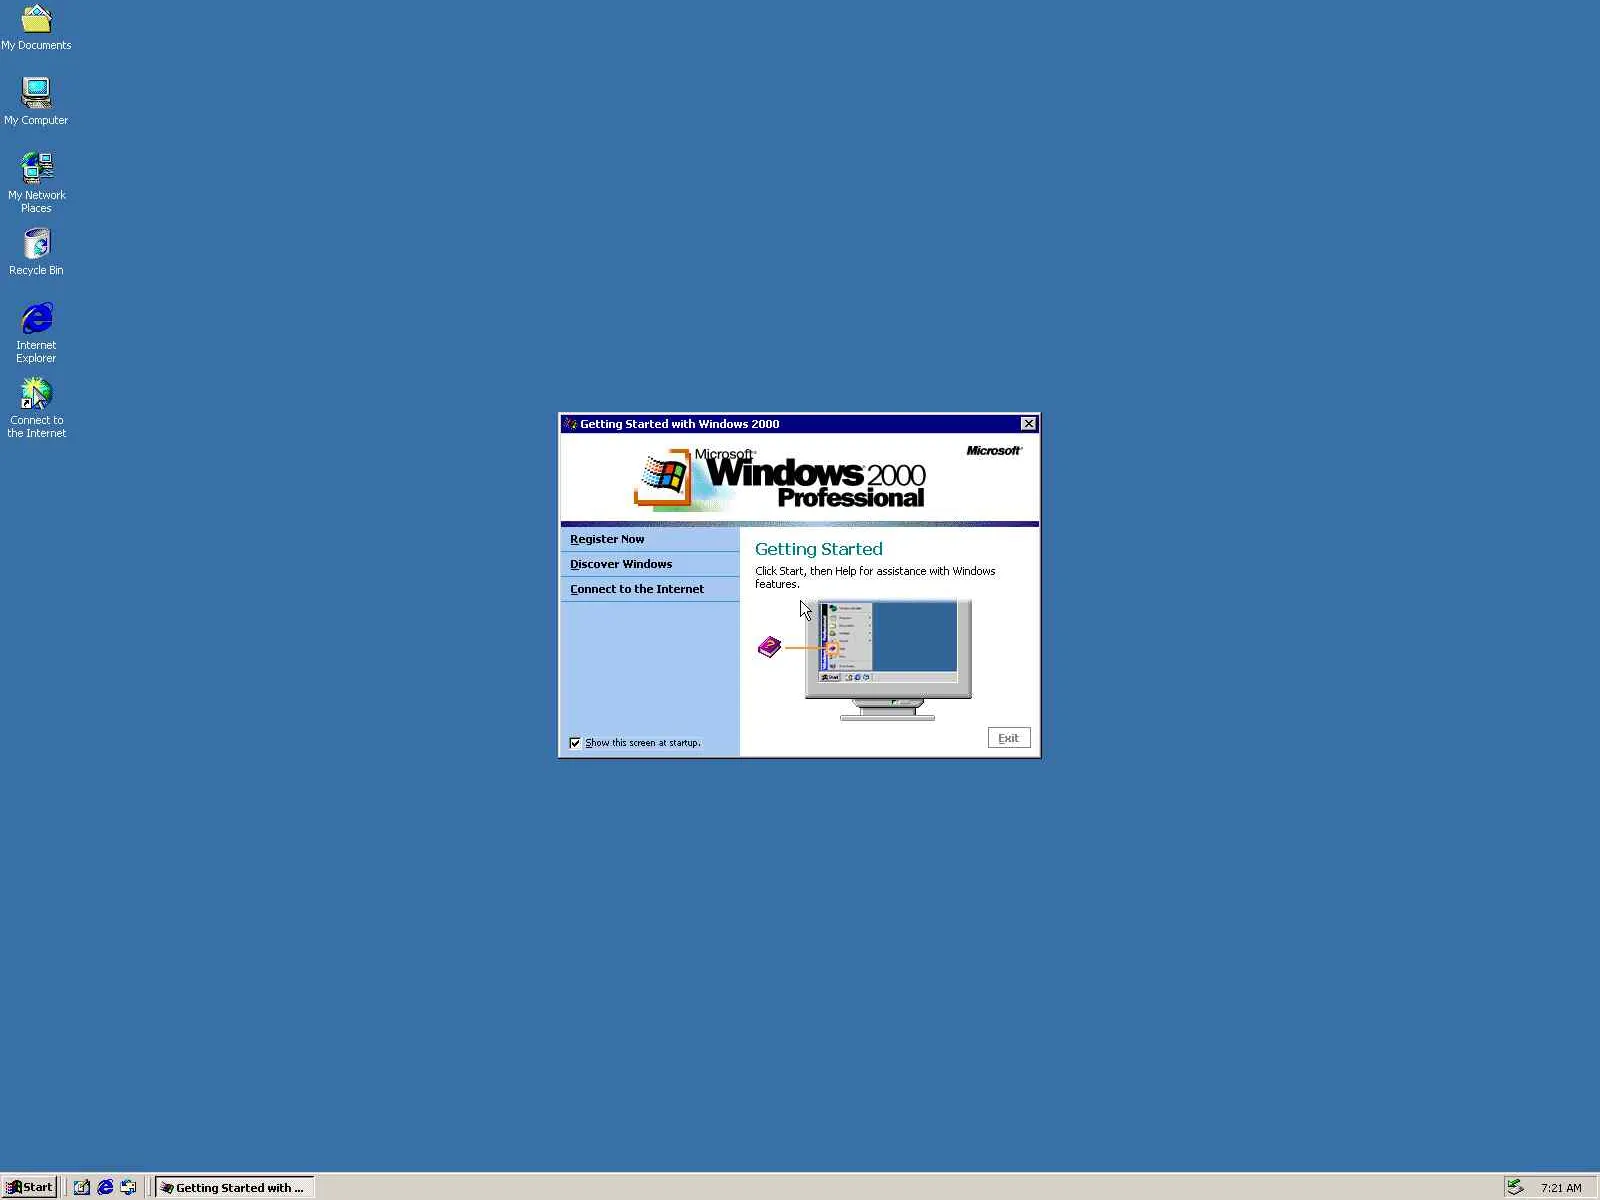Click the Getting Started heading text

[x=819, y=549]
